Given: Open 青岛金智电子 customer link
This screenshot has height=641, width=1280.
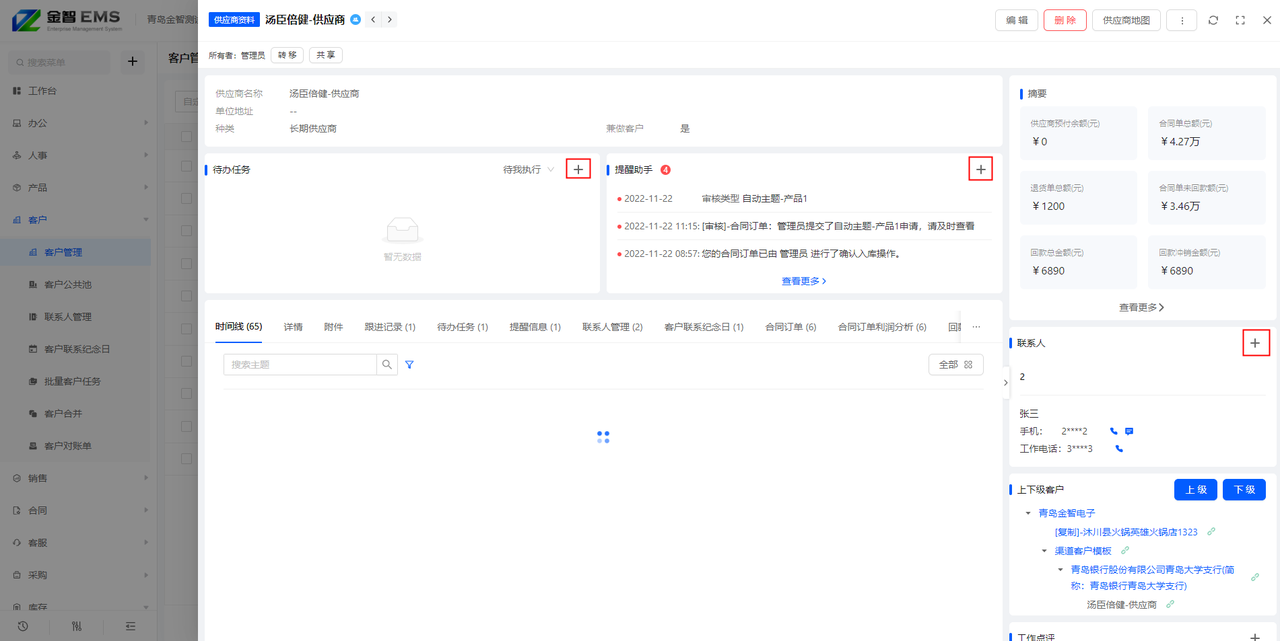Looking at the screenshot, I should pos(1067,513).
